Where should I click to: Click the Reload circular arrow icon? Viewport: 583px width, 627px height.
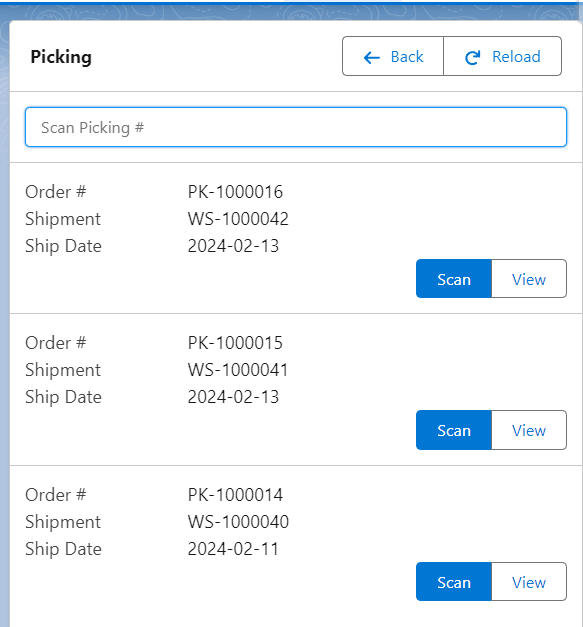tap(472, 58)
